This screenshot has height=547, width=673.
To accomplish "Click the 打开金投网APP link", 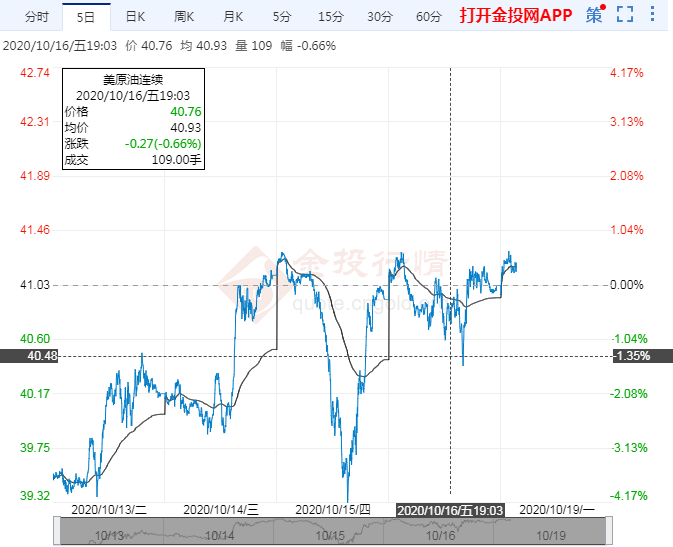I will coord(516,16).
